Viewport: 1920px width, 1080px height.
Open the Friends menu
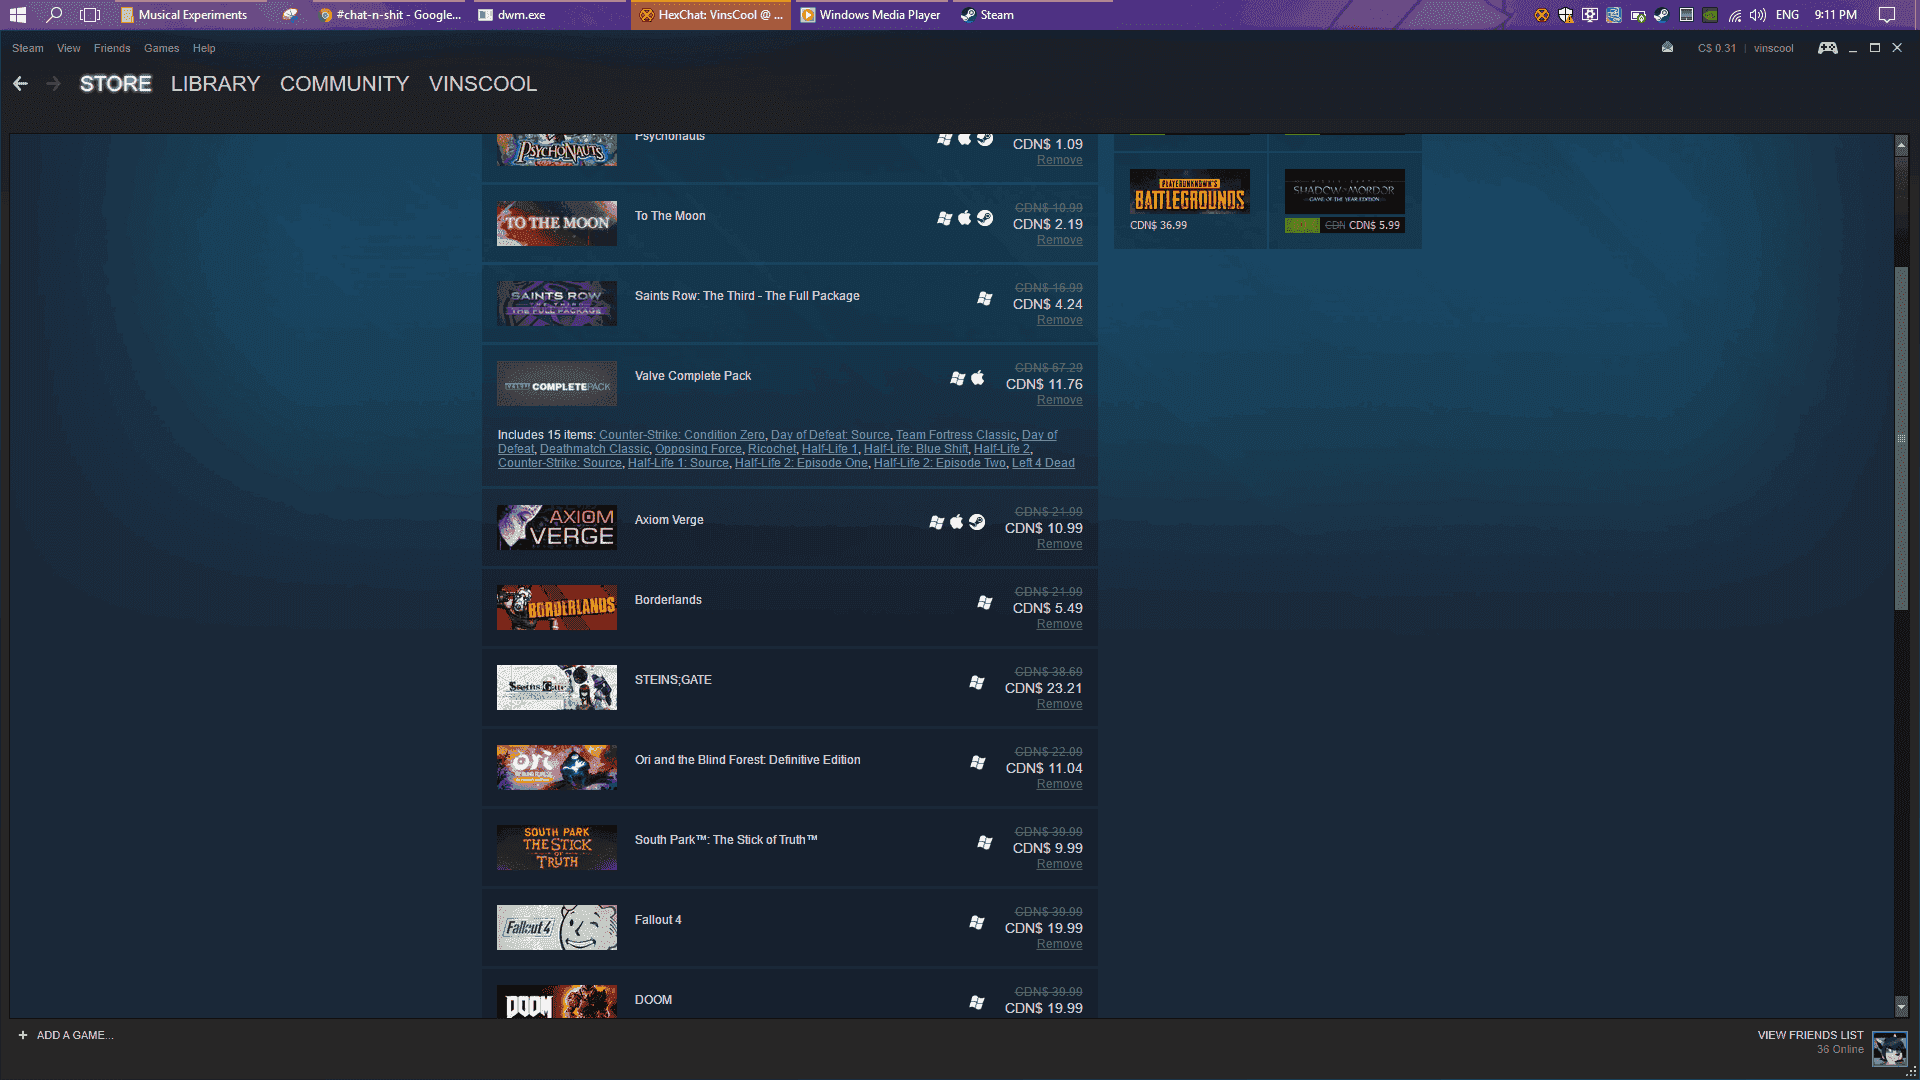point(112,48)
